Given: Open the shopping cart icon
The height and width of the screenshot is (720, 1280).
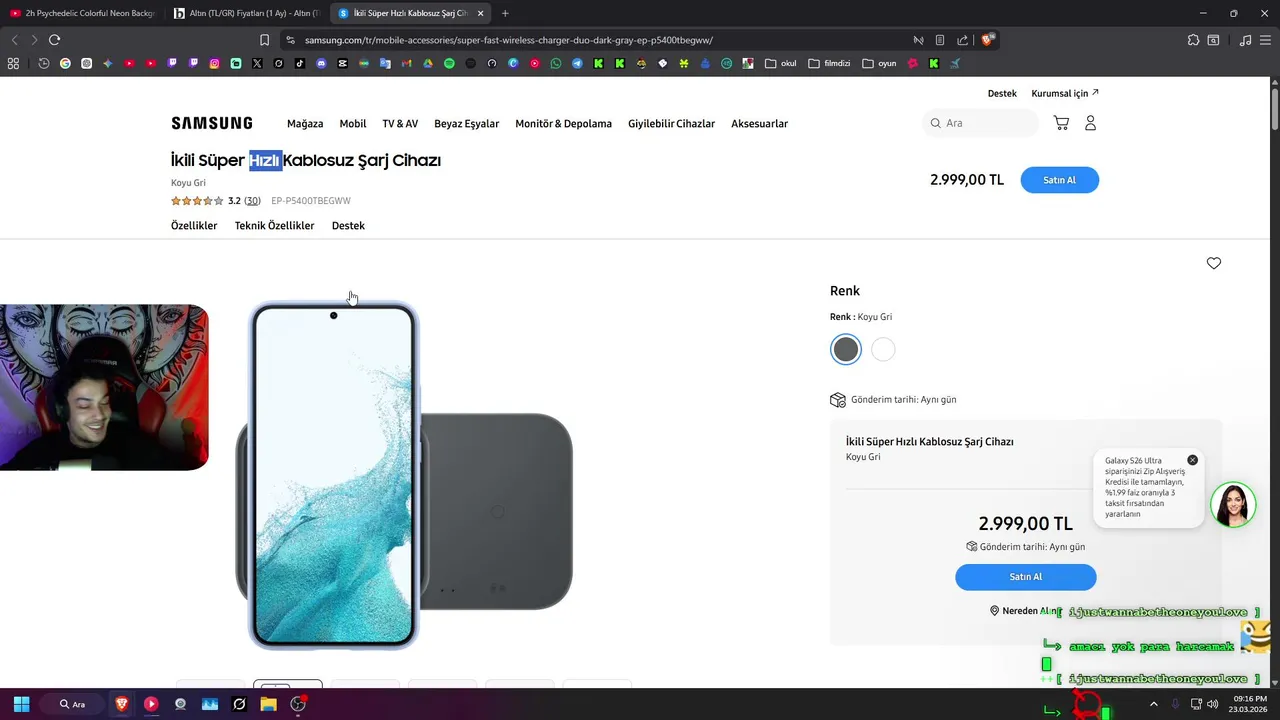Looking at the screenshot, I should click(1061, 123).
